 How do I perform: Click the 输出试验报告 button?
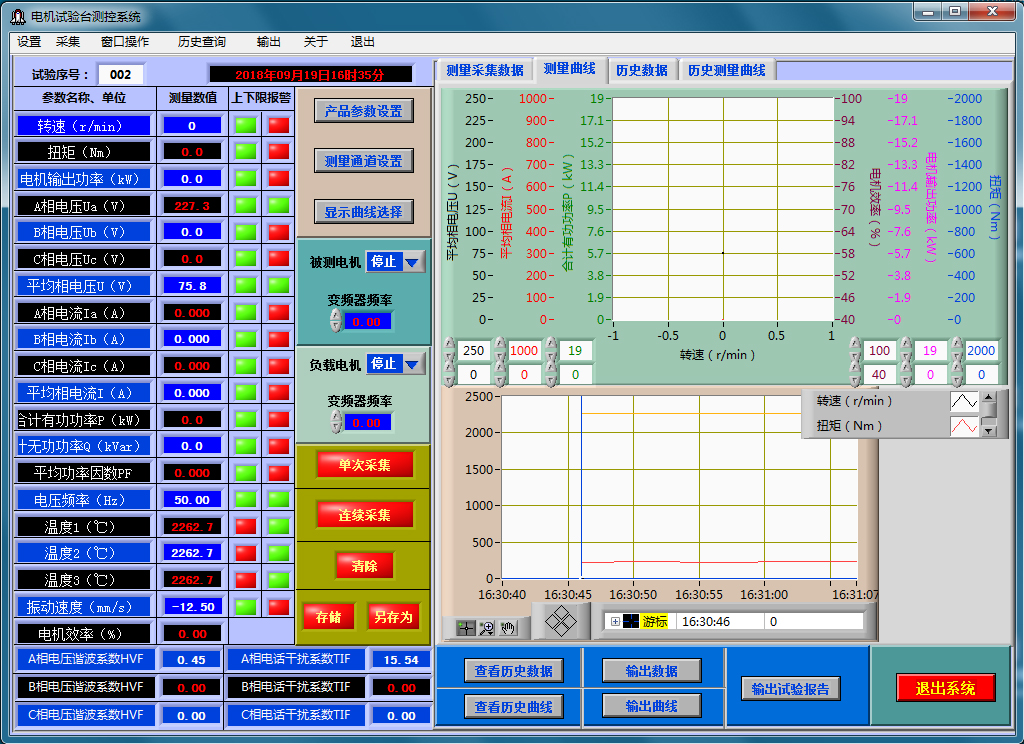tap(790, 688)
